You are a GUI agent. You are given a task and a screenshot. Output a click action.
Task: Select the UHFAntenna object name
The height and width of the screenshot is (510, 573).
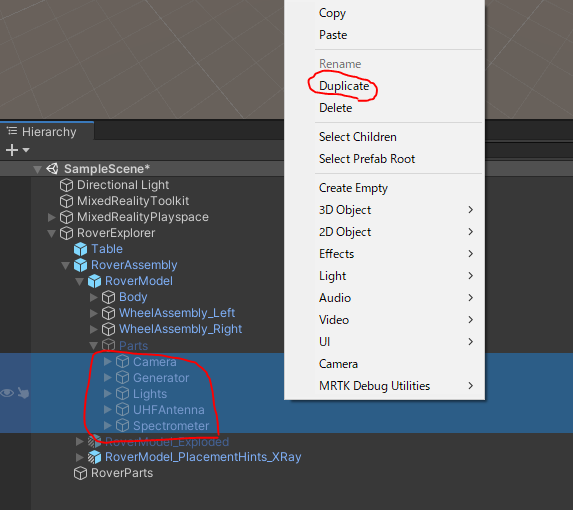point(169,410)
